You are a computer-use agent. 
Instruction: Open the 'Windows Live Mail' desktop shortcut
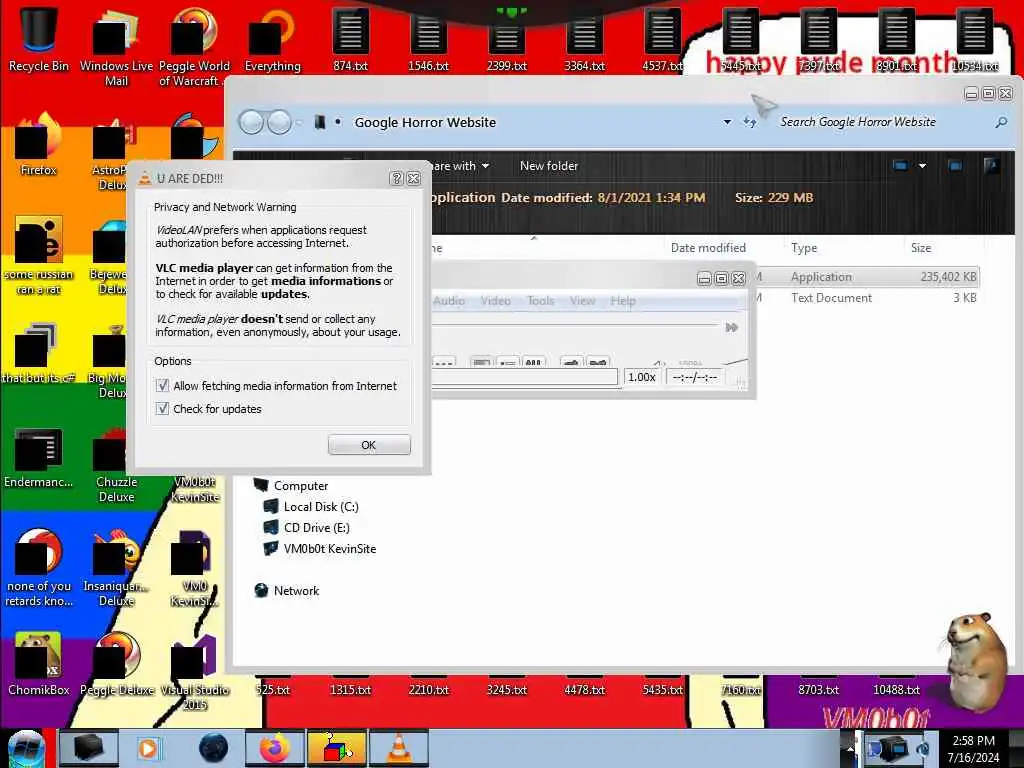116,46
